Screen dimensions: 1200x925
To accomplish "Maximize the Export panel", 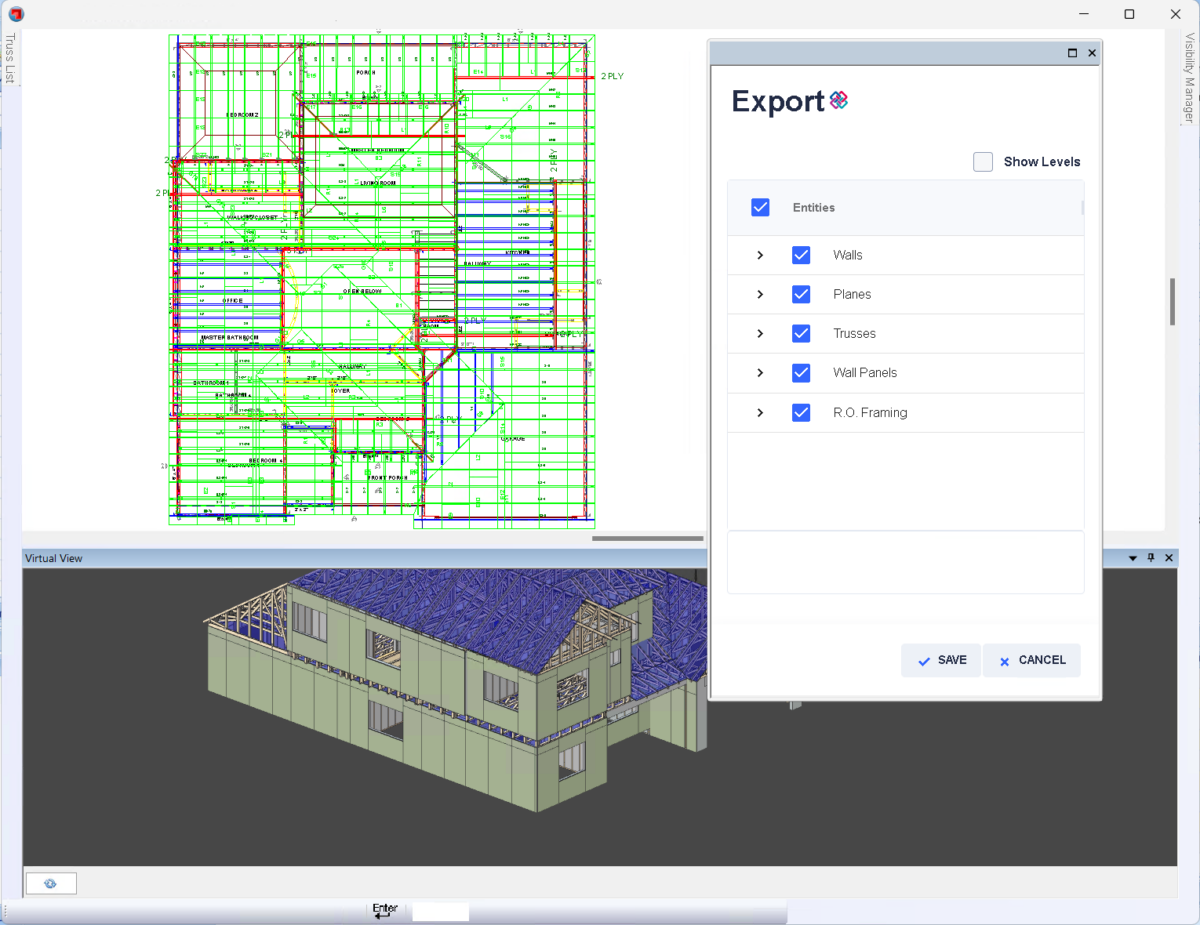I will pyautogui.click(x=1071, y=52).
